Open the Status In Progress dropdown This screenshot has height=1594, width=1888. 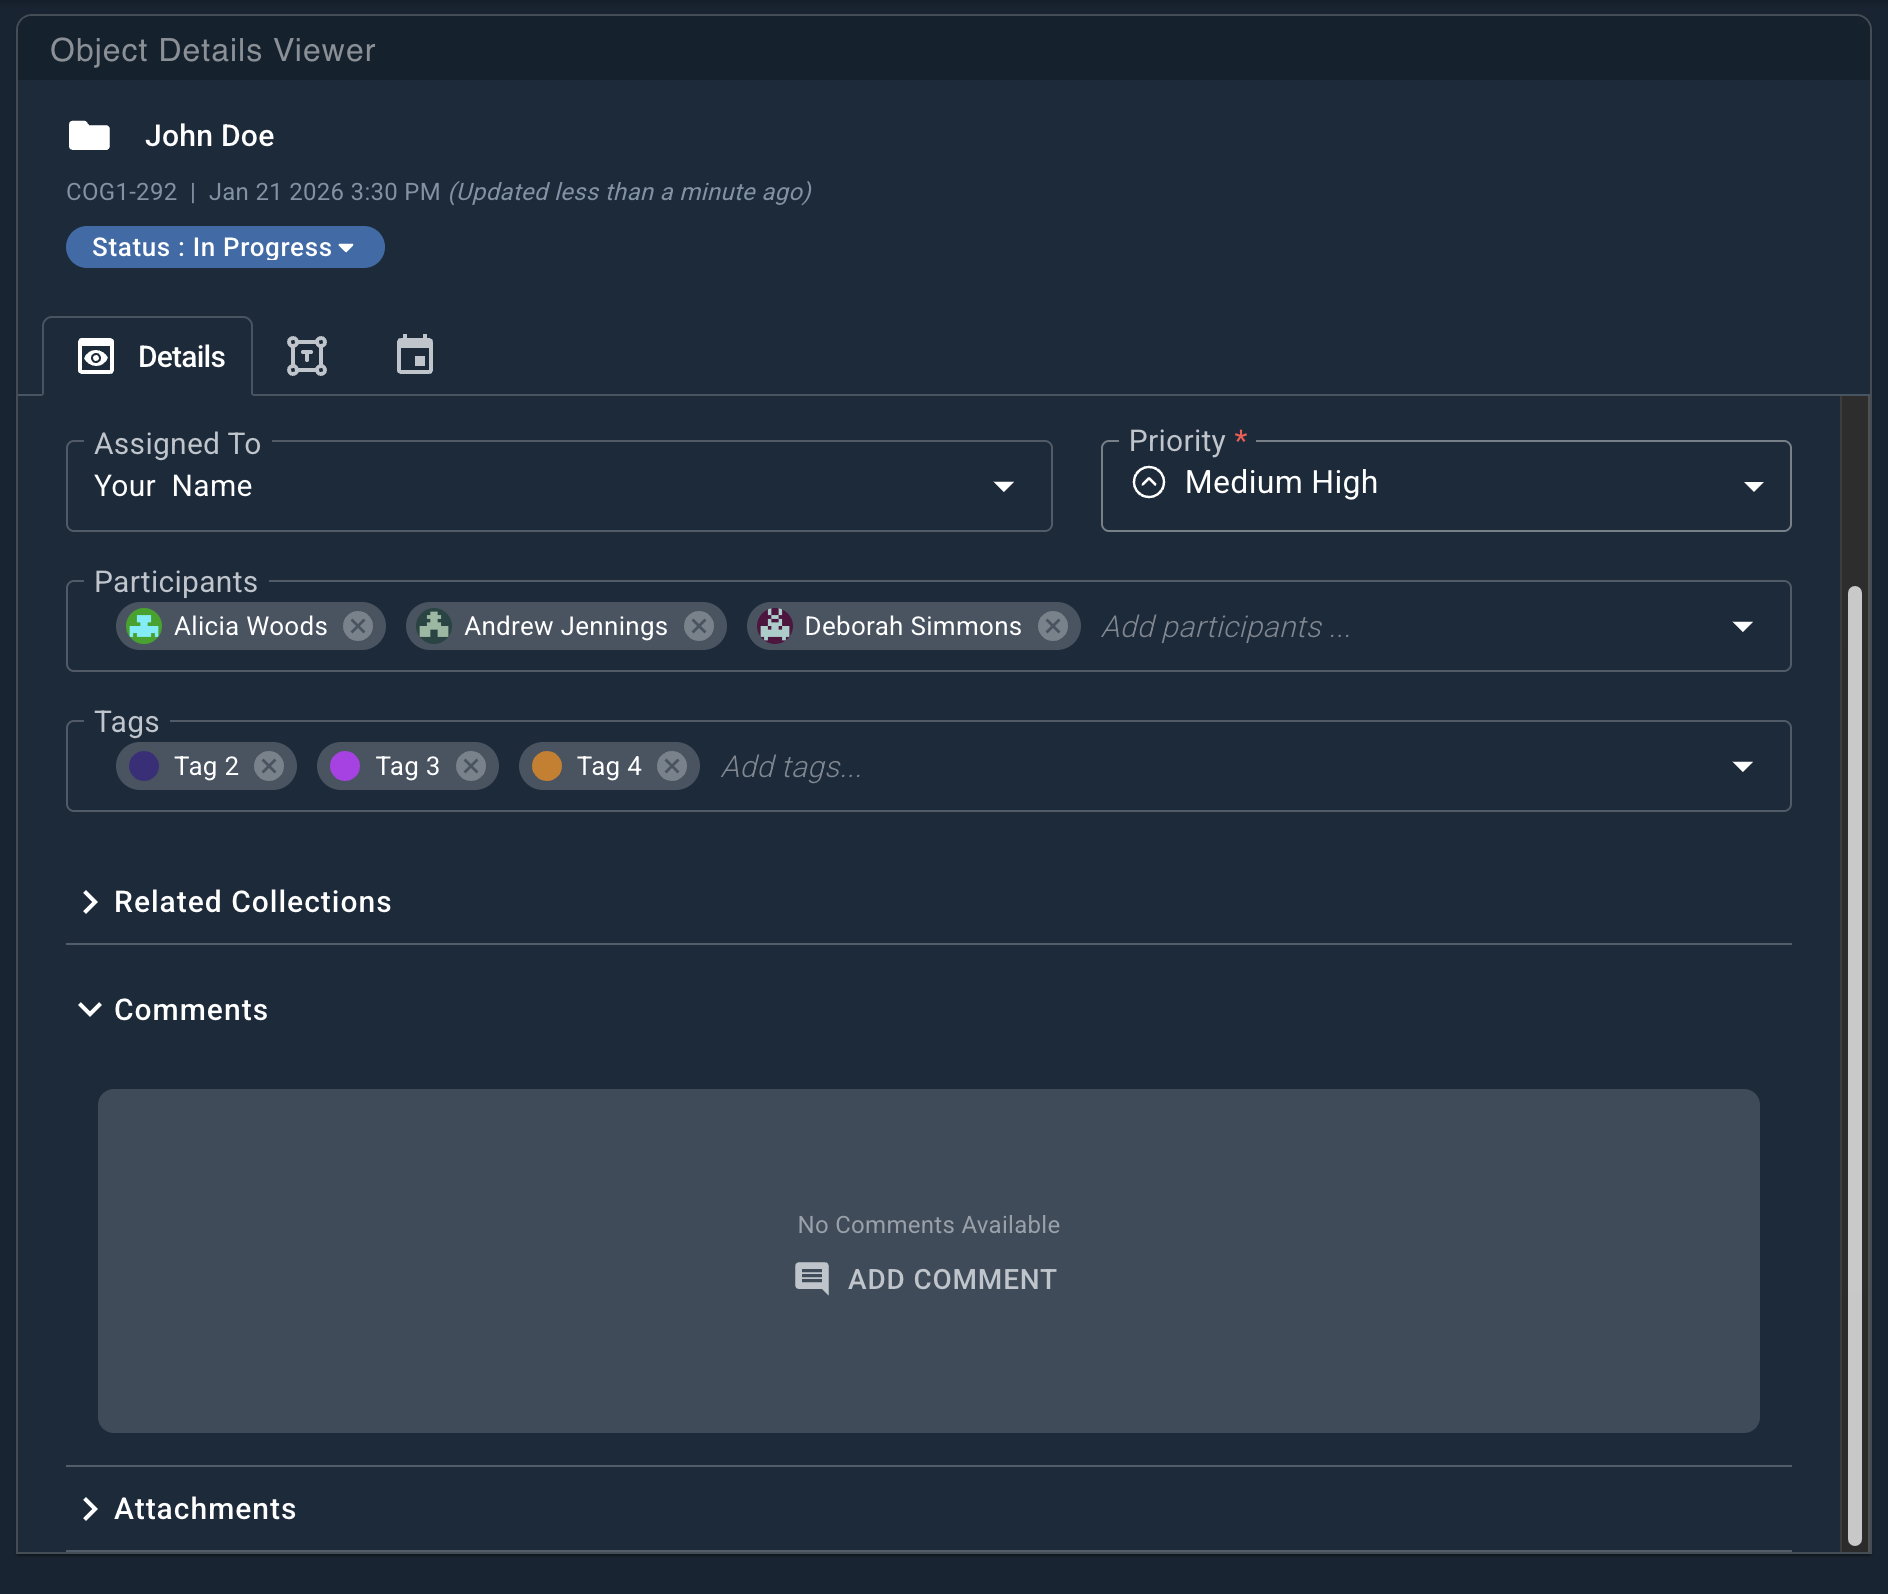click(224, 247)
